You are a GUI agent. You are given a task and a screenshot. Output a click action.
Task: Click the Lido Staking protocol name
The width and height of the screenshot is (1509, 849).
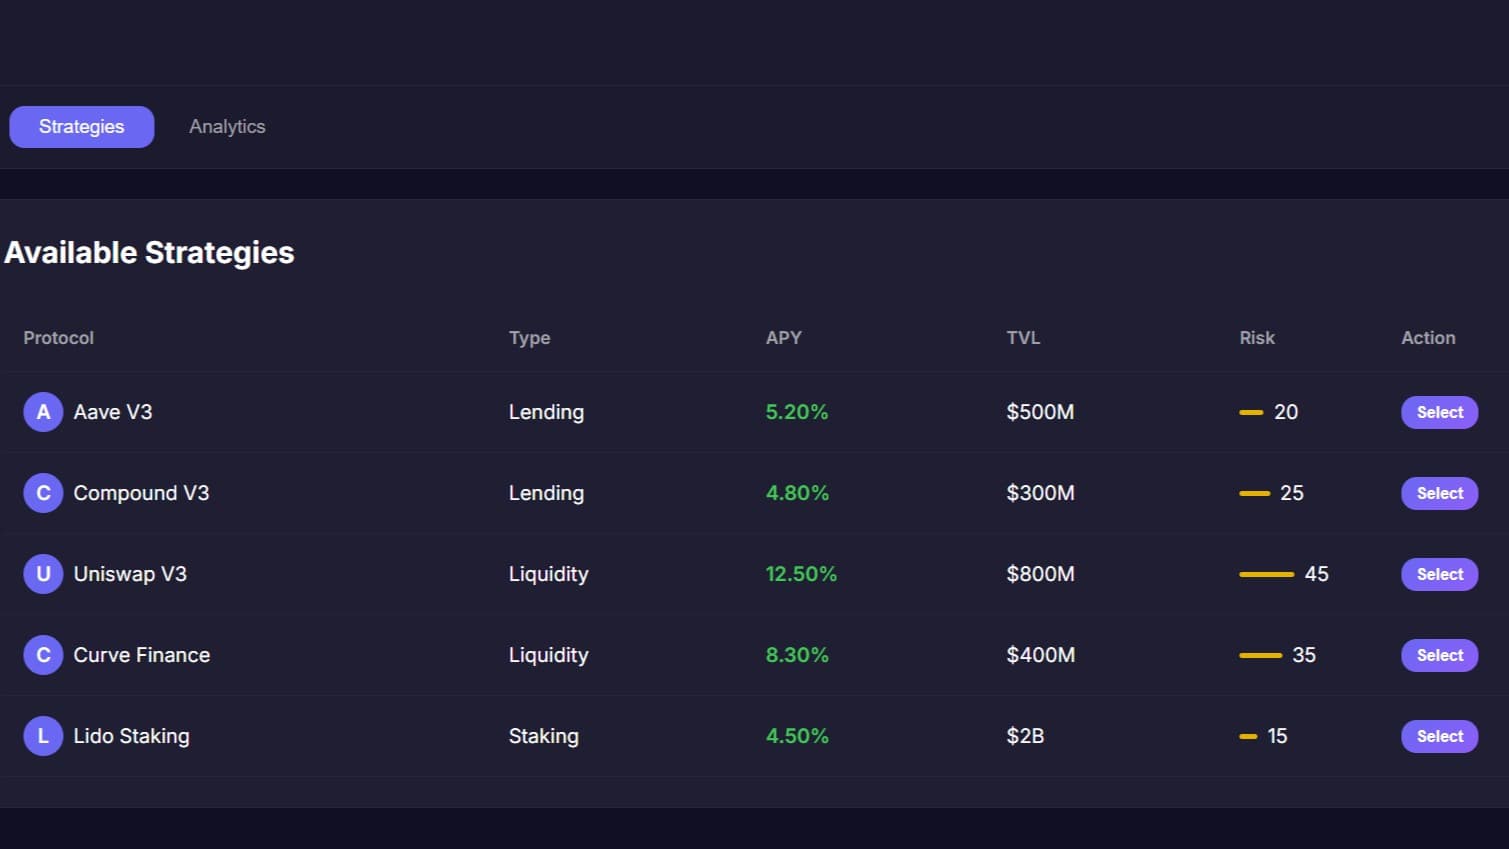coord(131,736)
